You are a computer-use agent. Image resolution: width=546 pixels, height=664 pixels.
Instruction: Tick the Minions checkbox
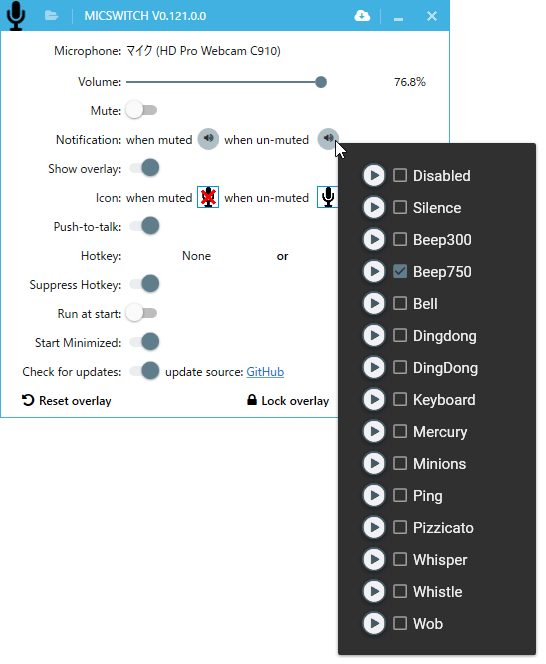click(x=400, y=463)
